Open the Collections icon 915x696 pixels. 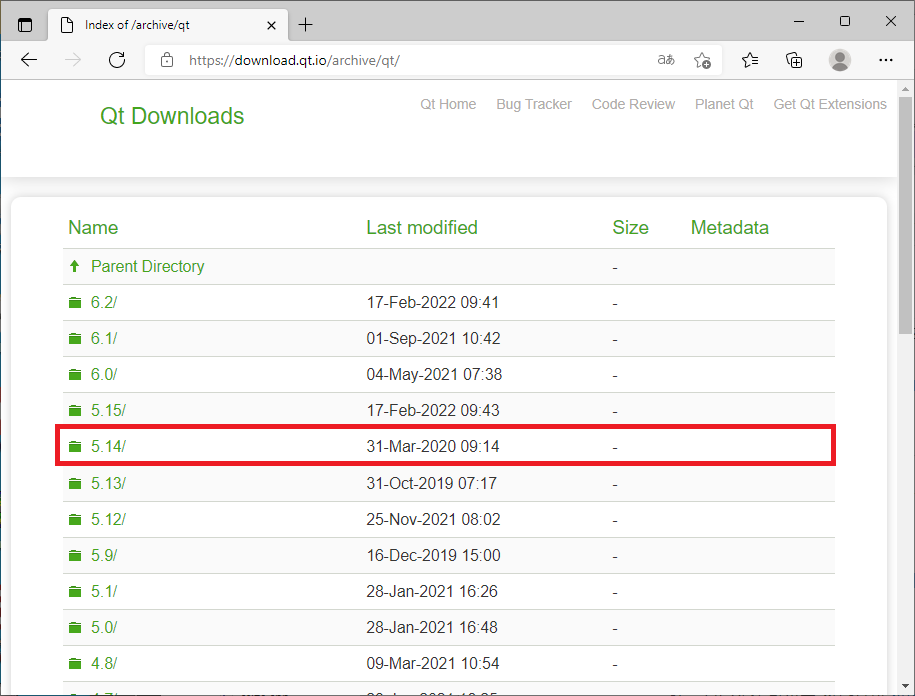(x=794, y=60)
